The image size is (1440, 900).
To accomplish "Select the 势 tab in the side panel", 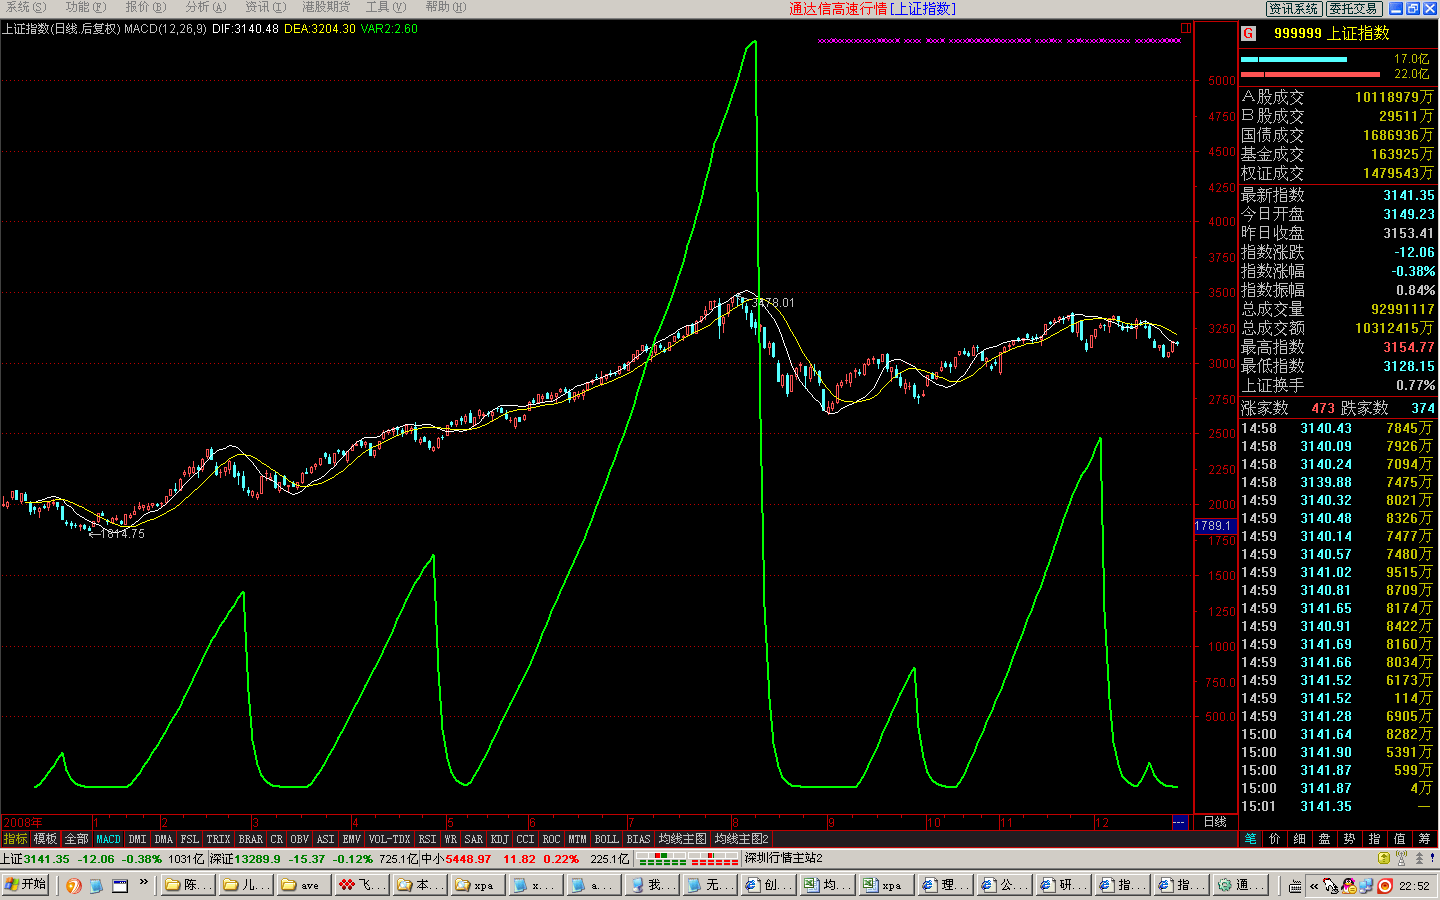I will (x=1350, y=839).
